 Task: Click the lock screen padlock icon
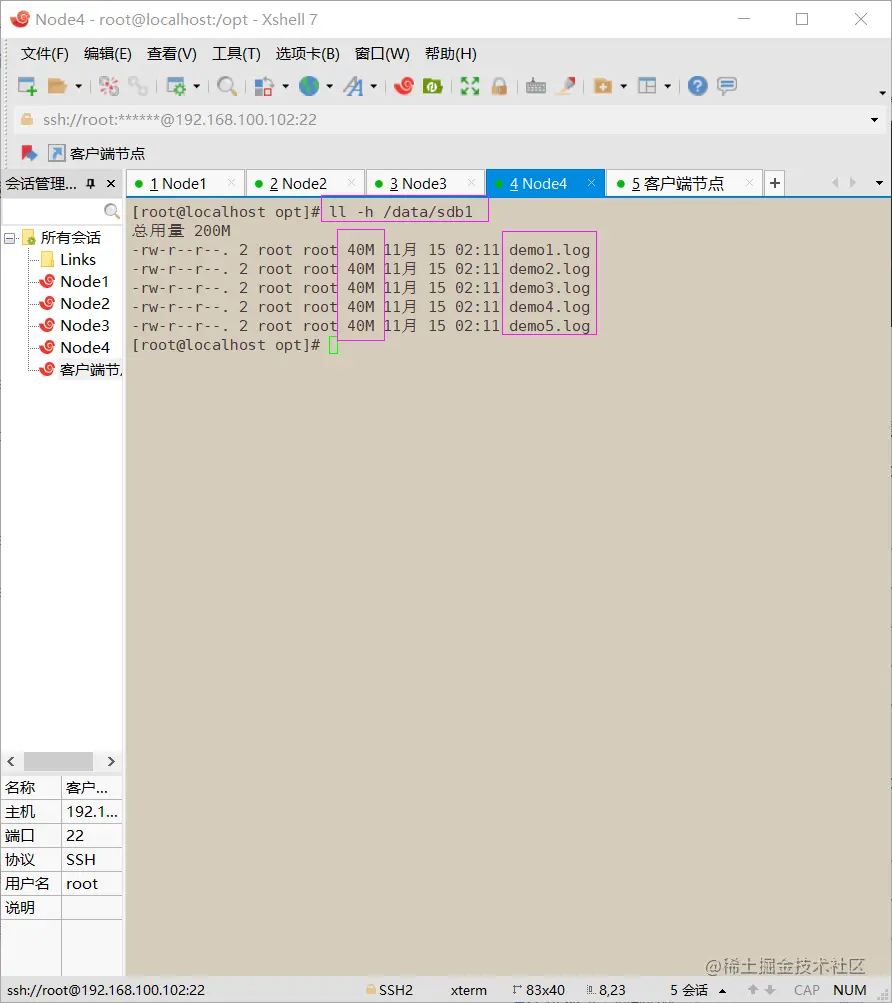[x=500, y=86]
